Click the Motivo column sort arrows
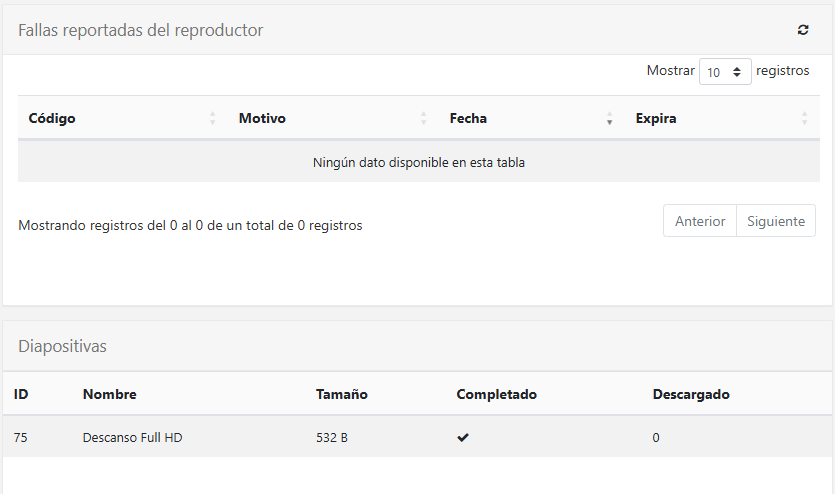Viewport: 835px width, 494px height. point(424,118)
